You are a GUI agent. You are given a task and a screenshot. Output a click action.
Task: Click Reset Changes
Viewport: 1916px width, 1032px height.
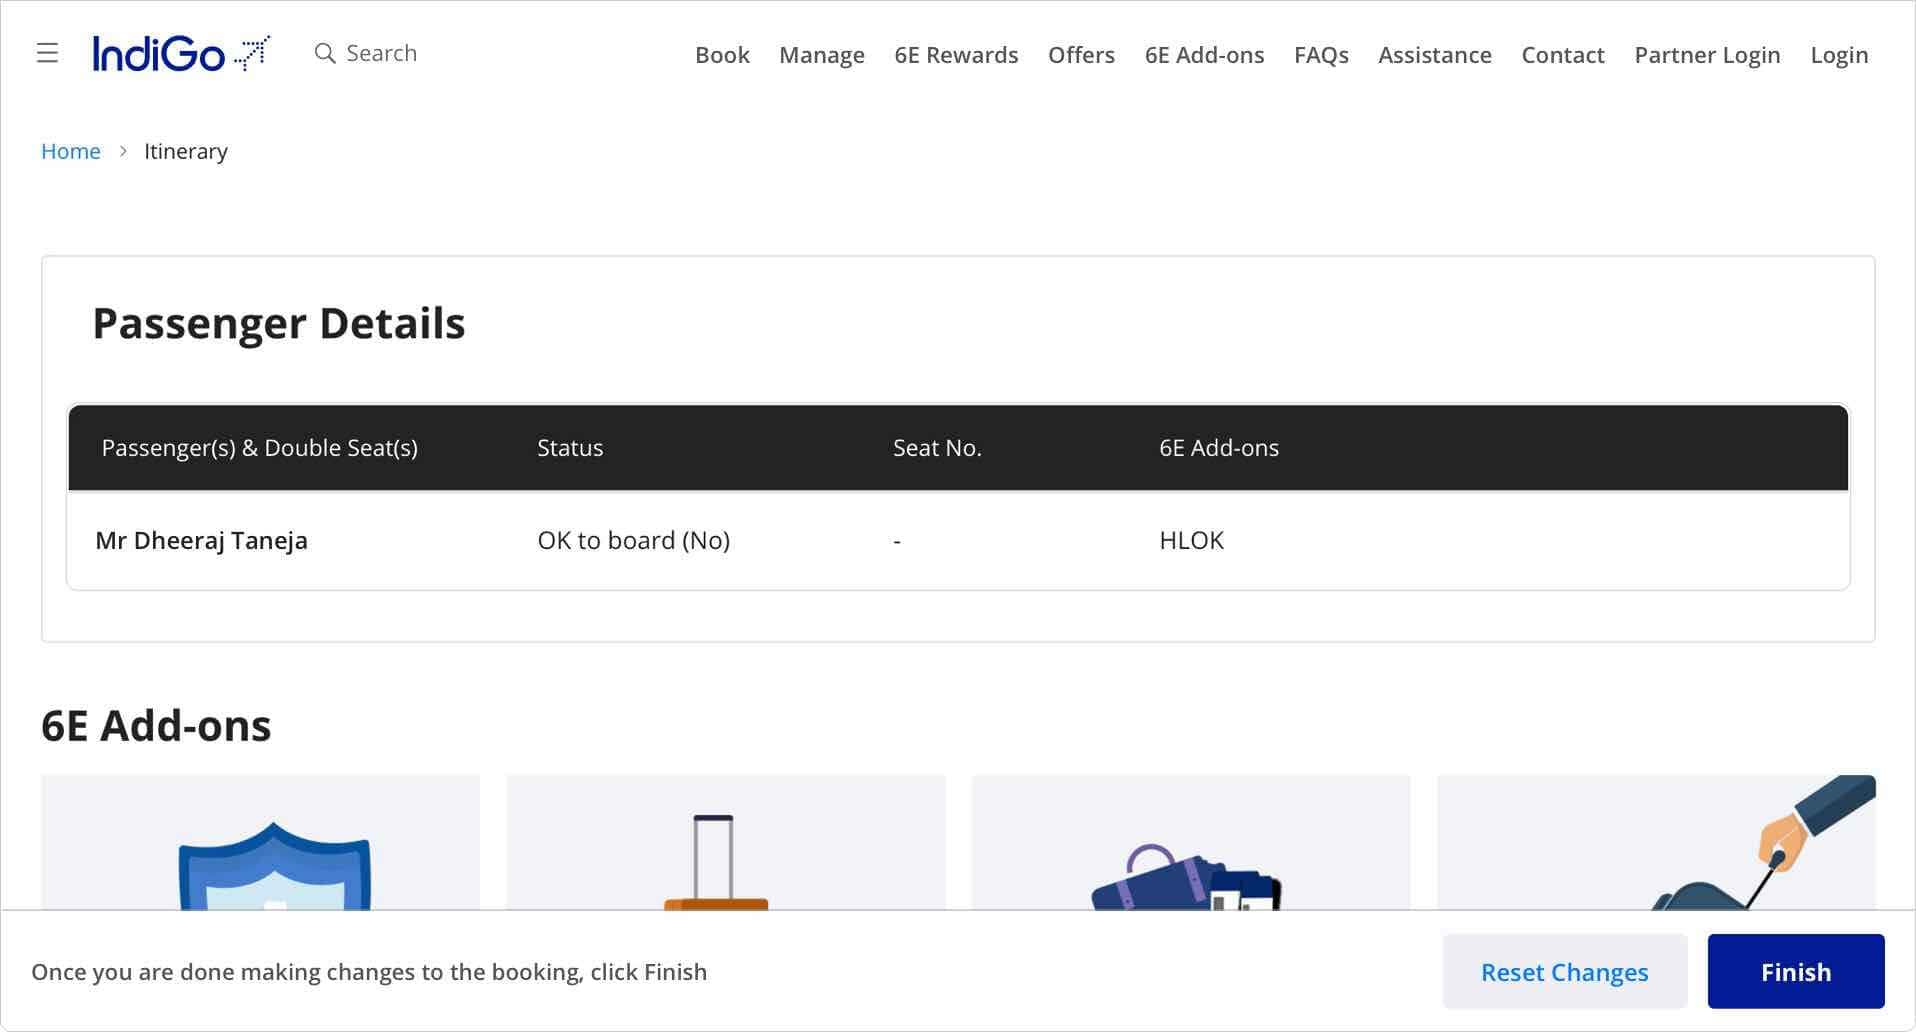pos(1564,971)
